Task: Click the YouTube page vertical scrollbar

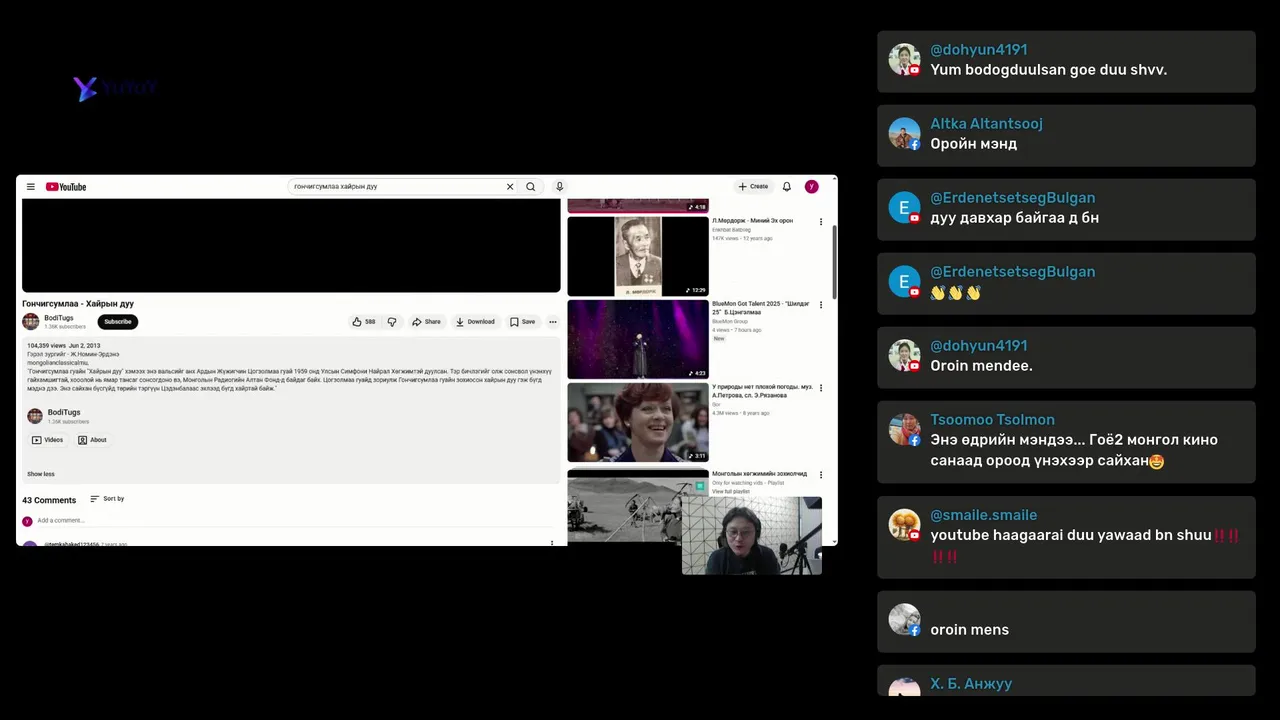Action: [x=835, y=262]
